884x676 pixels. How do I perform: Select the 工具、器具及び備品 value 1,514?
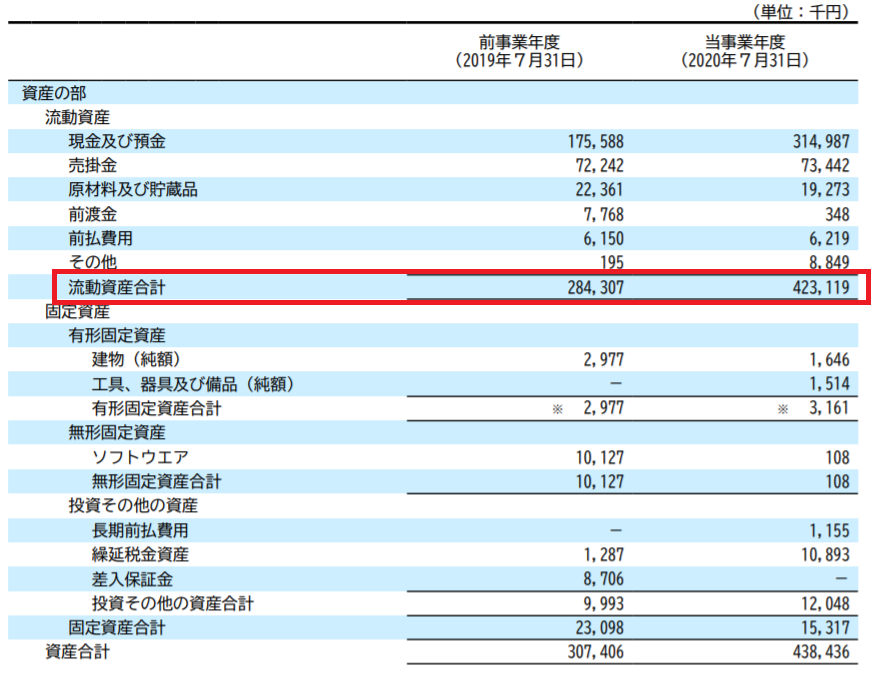[824, 384]
